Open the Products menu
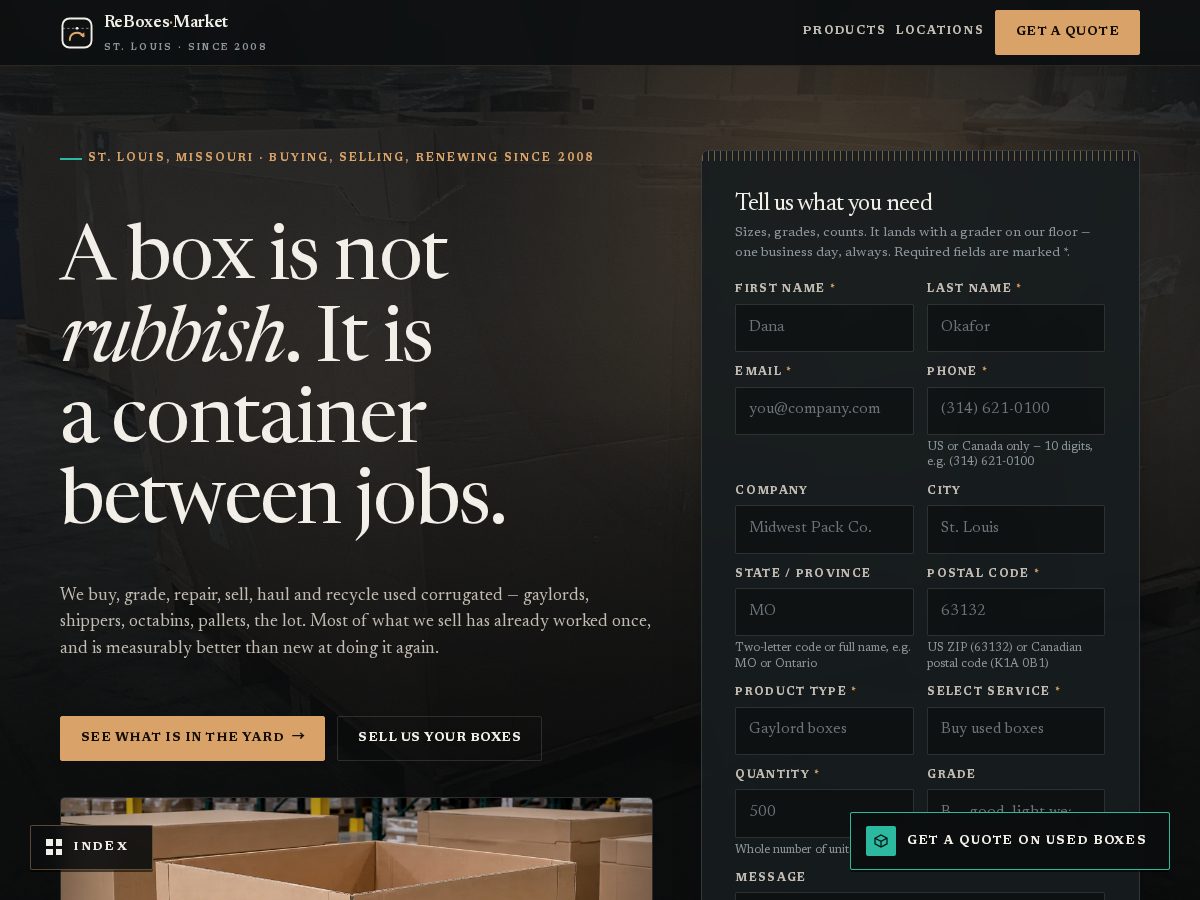 pos(844,31)
